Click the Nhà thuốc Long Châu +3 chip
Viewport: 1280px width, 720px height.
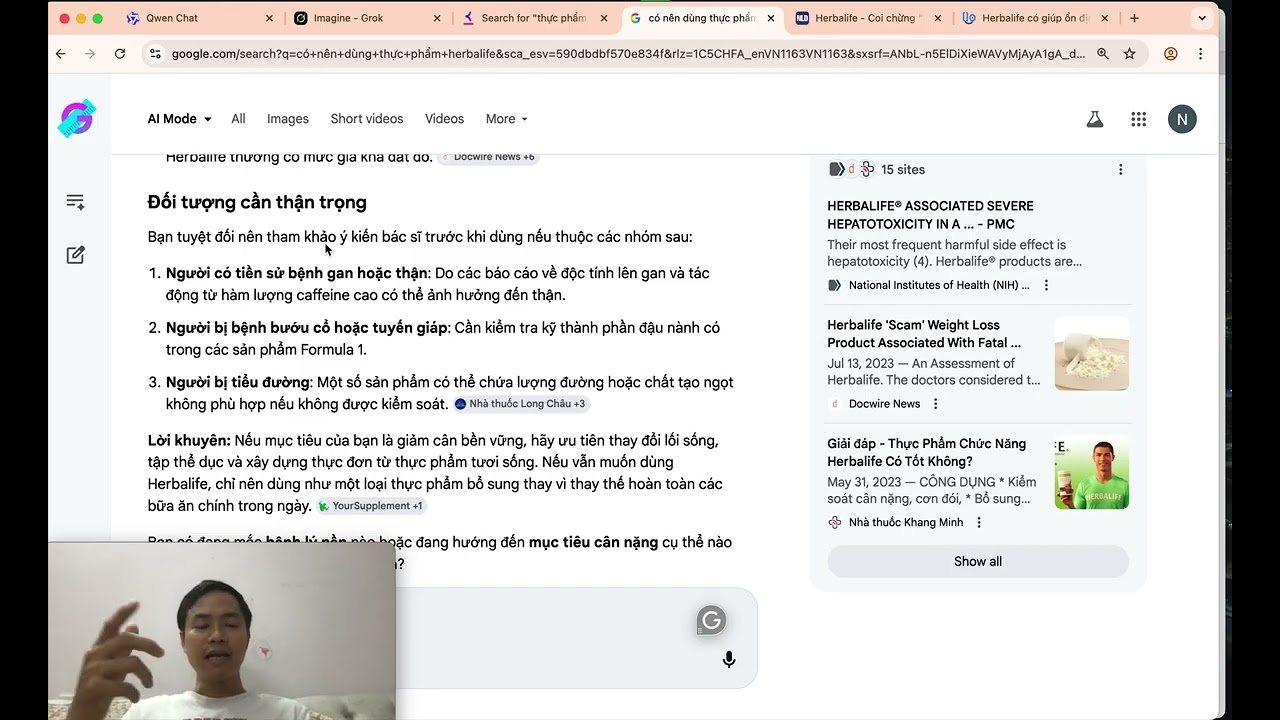(x=520, y=404)
